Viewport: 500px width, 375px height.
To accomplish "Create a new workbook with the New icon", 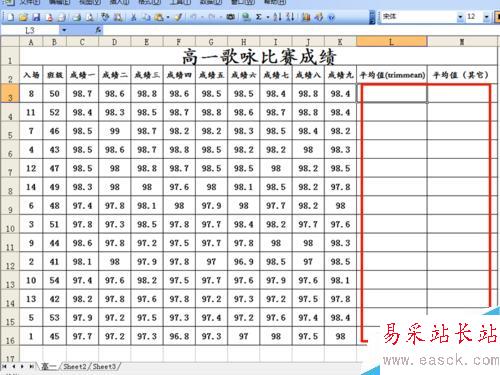I will tap(10, 17).
